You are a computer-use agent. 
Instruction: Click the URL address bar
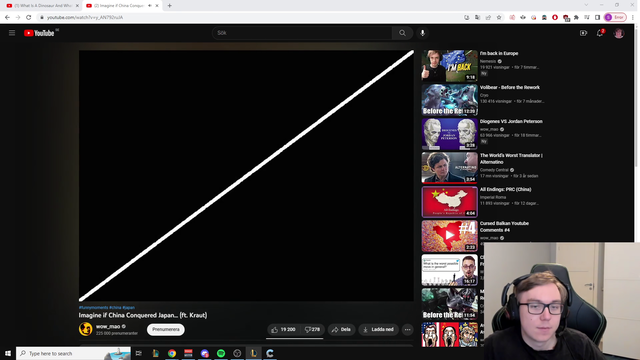[249, 17]
